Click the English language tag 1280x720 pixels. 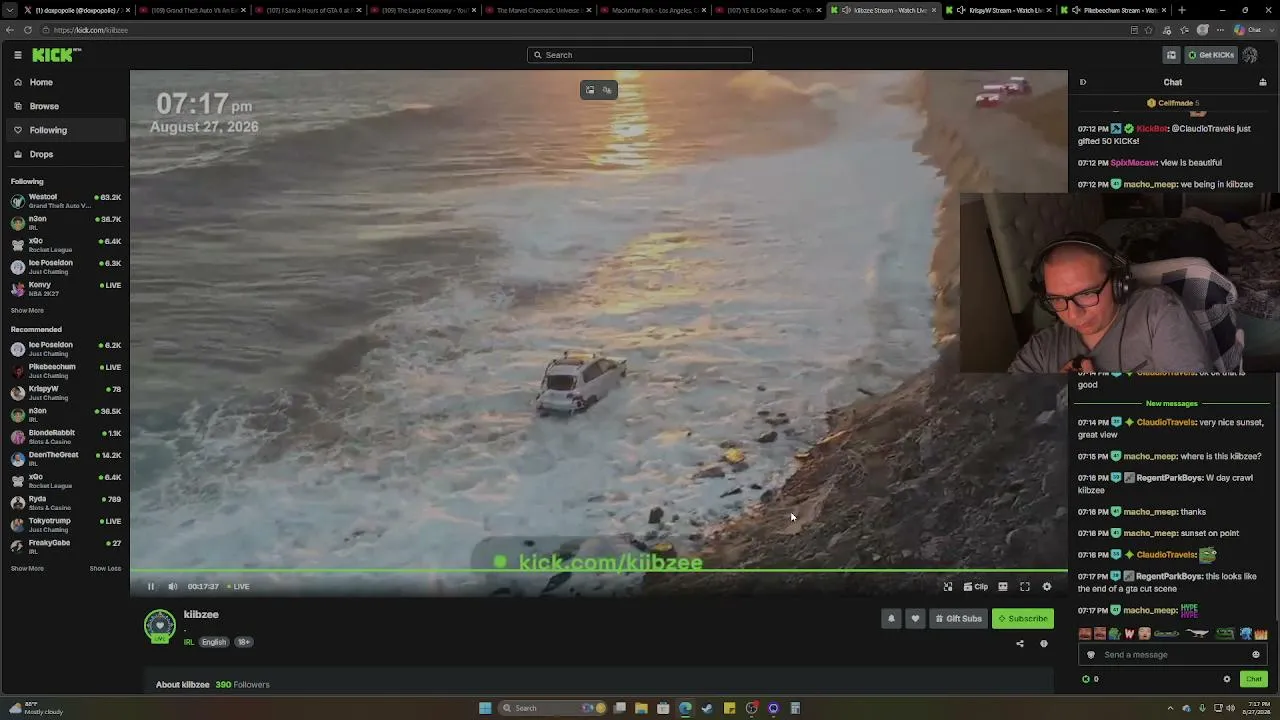click(214, 642)
